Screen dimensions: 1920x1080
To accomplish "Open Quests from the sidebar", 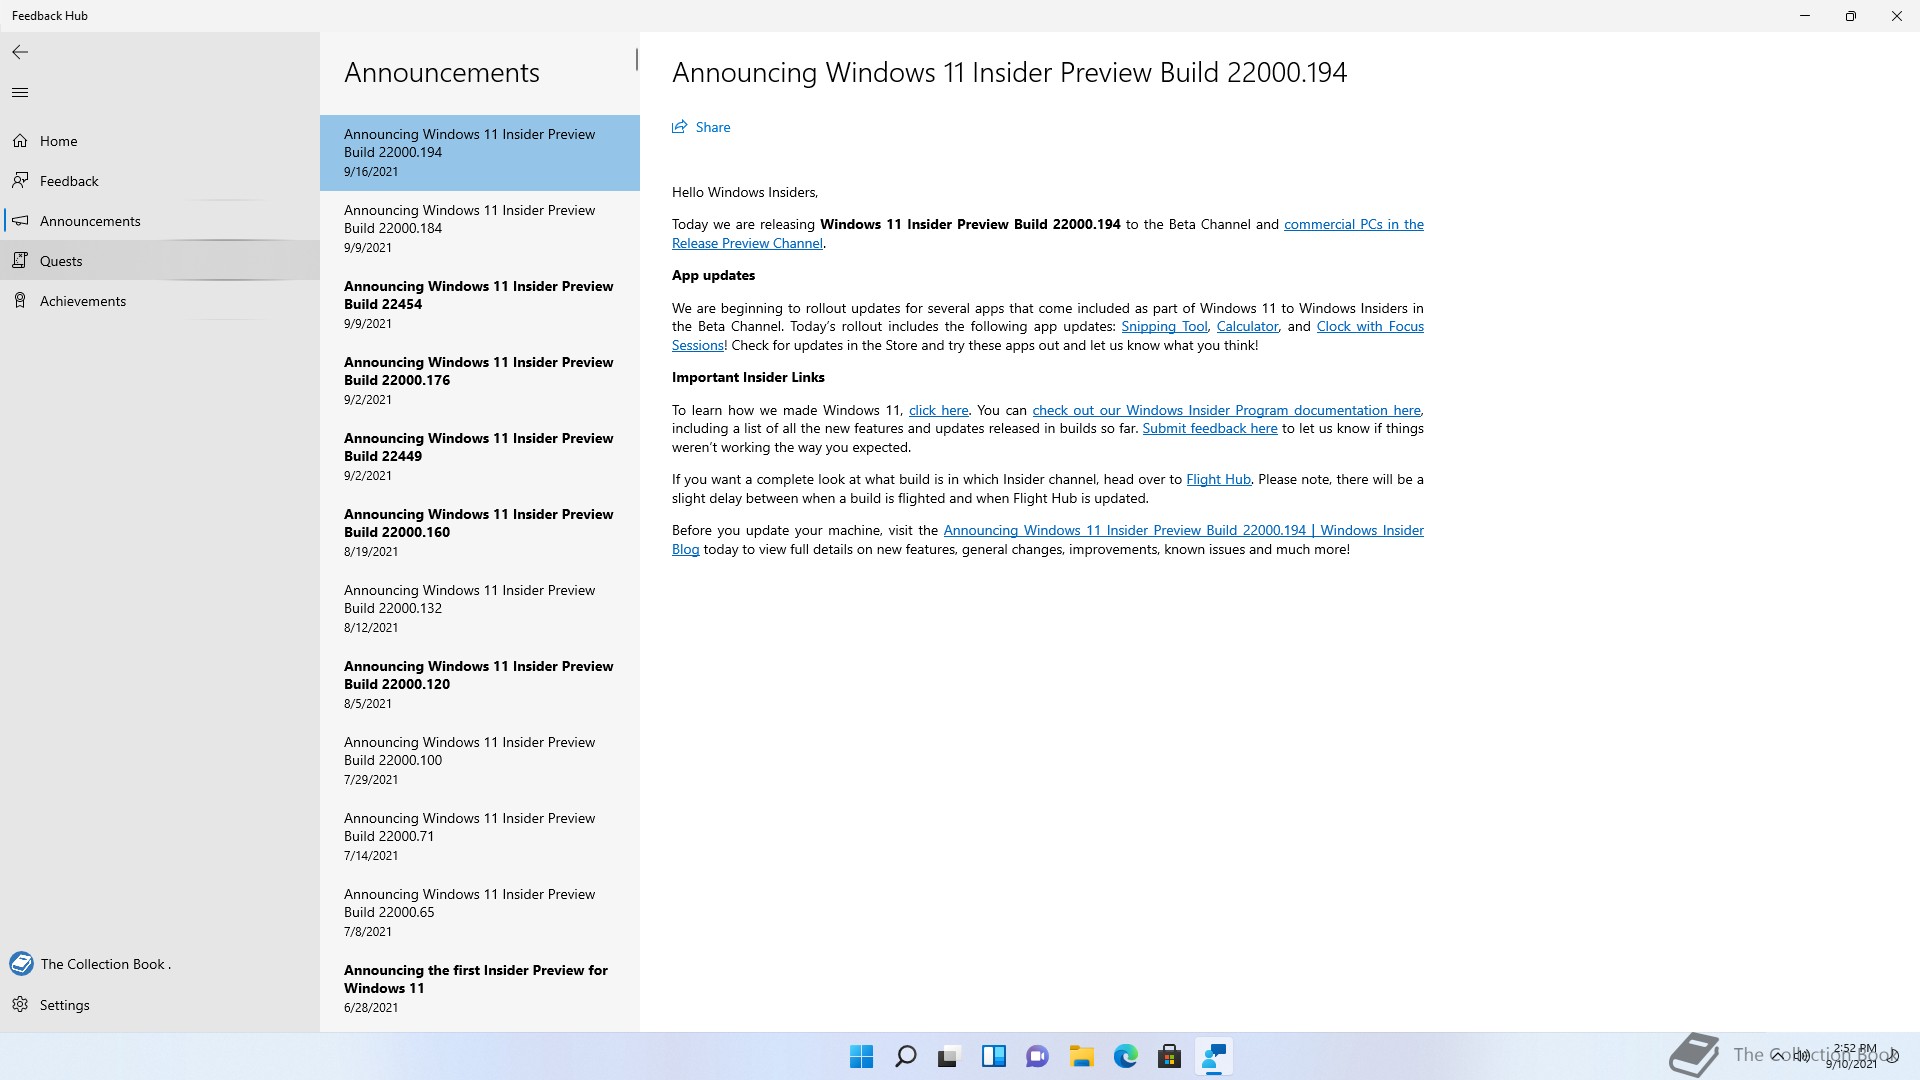I will pyautogui.click(x=160, y=261).
